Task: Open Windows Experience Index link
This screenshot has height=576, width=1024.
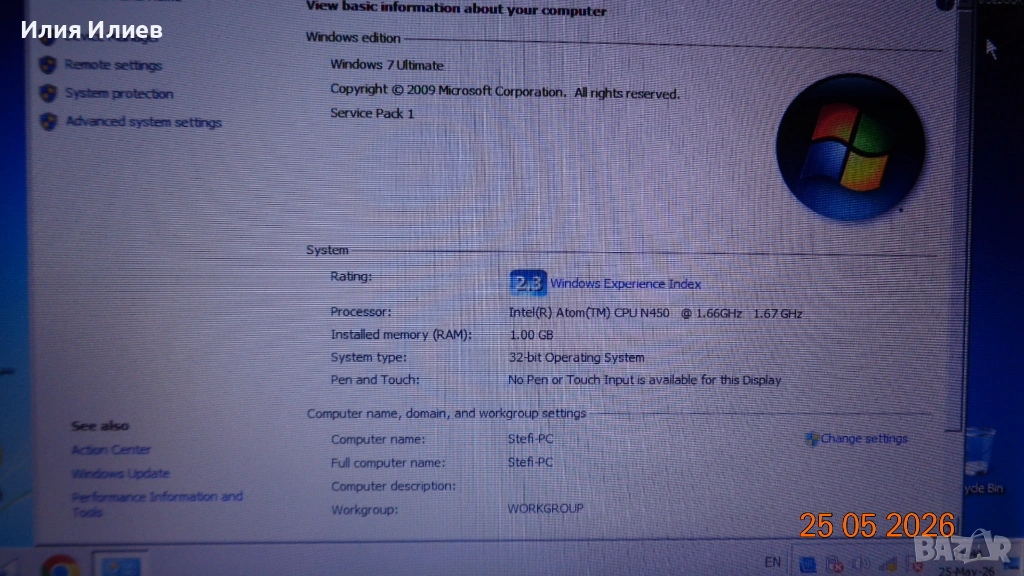Action: click(625, 284)
